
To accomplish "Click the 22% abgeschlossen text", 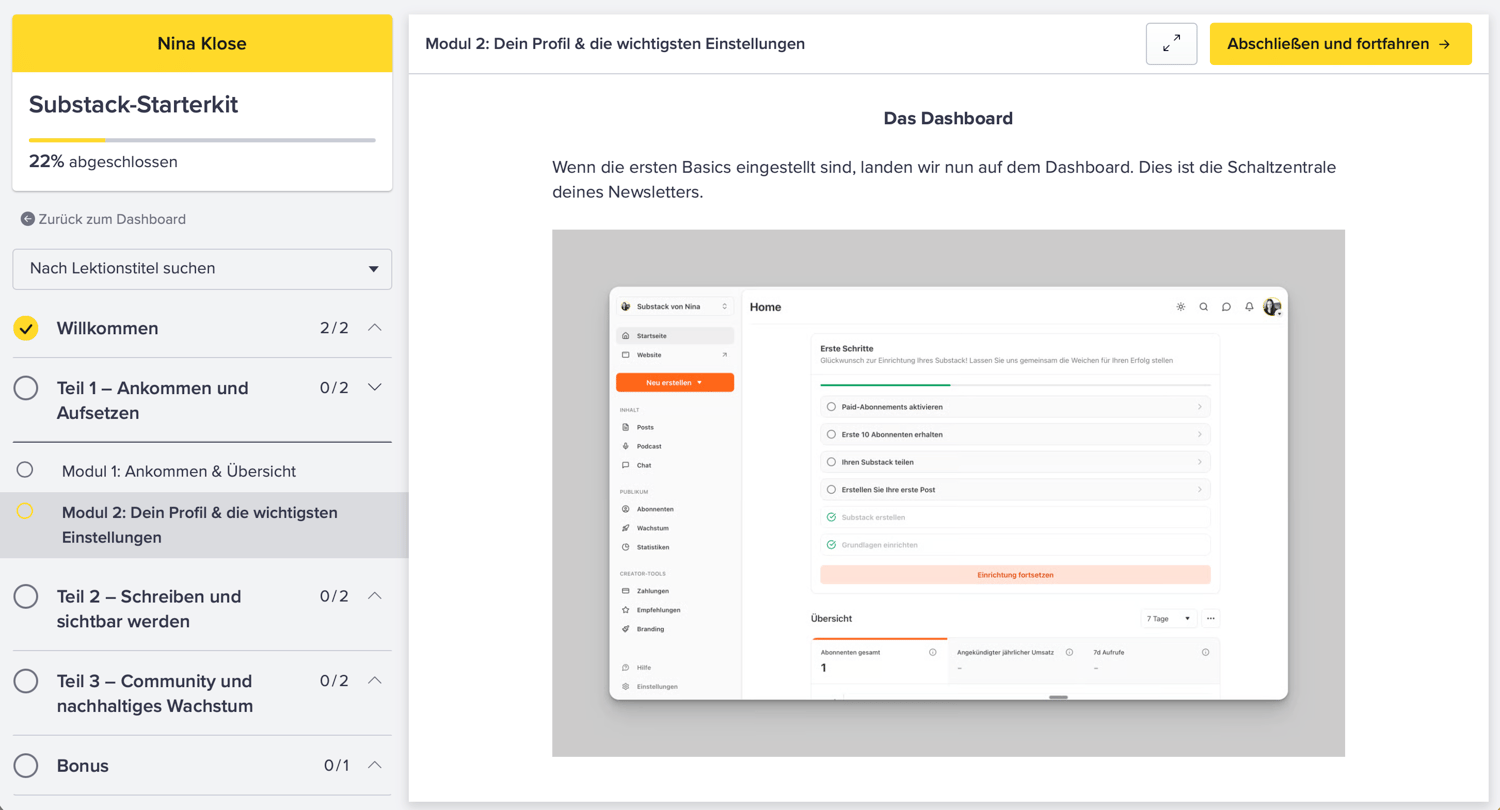I will point(103,162).
